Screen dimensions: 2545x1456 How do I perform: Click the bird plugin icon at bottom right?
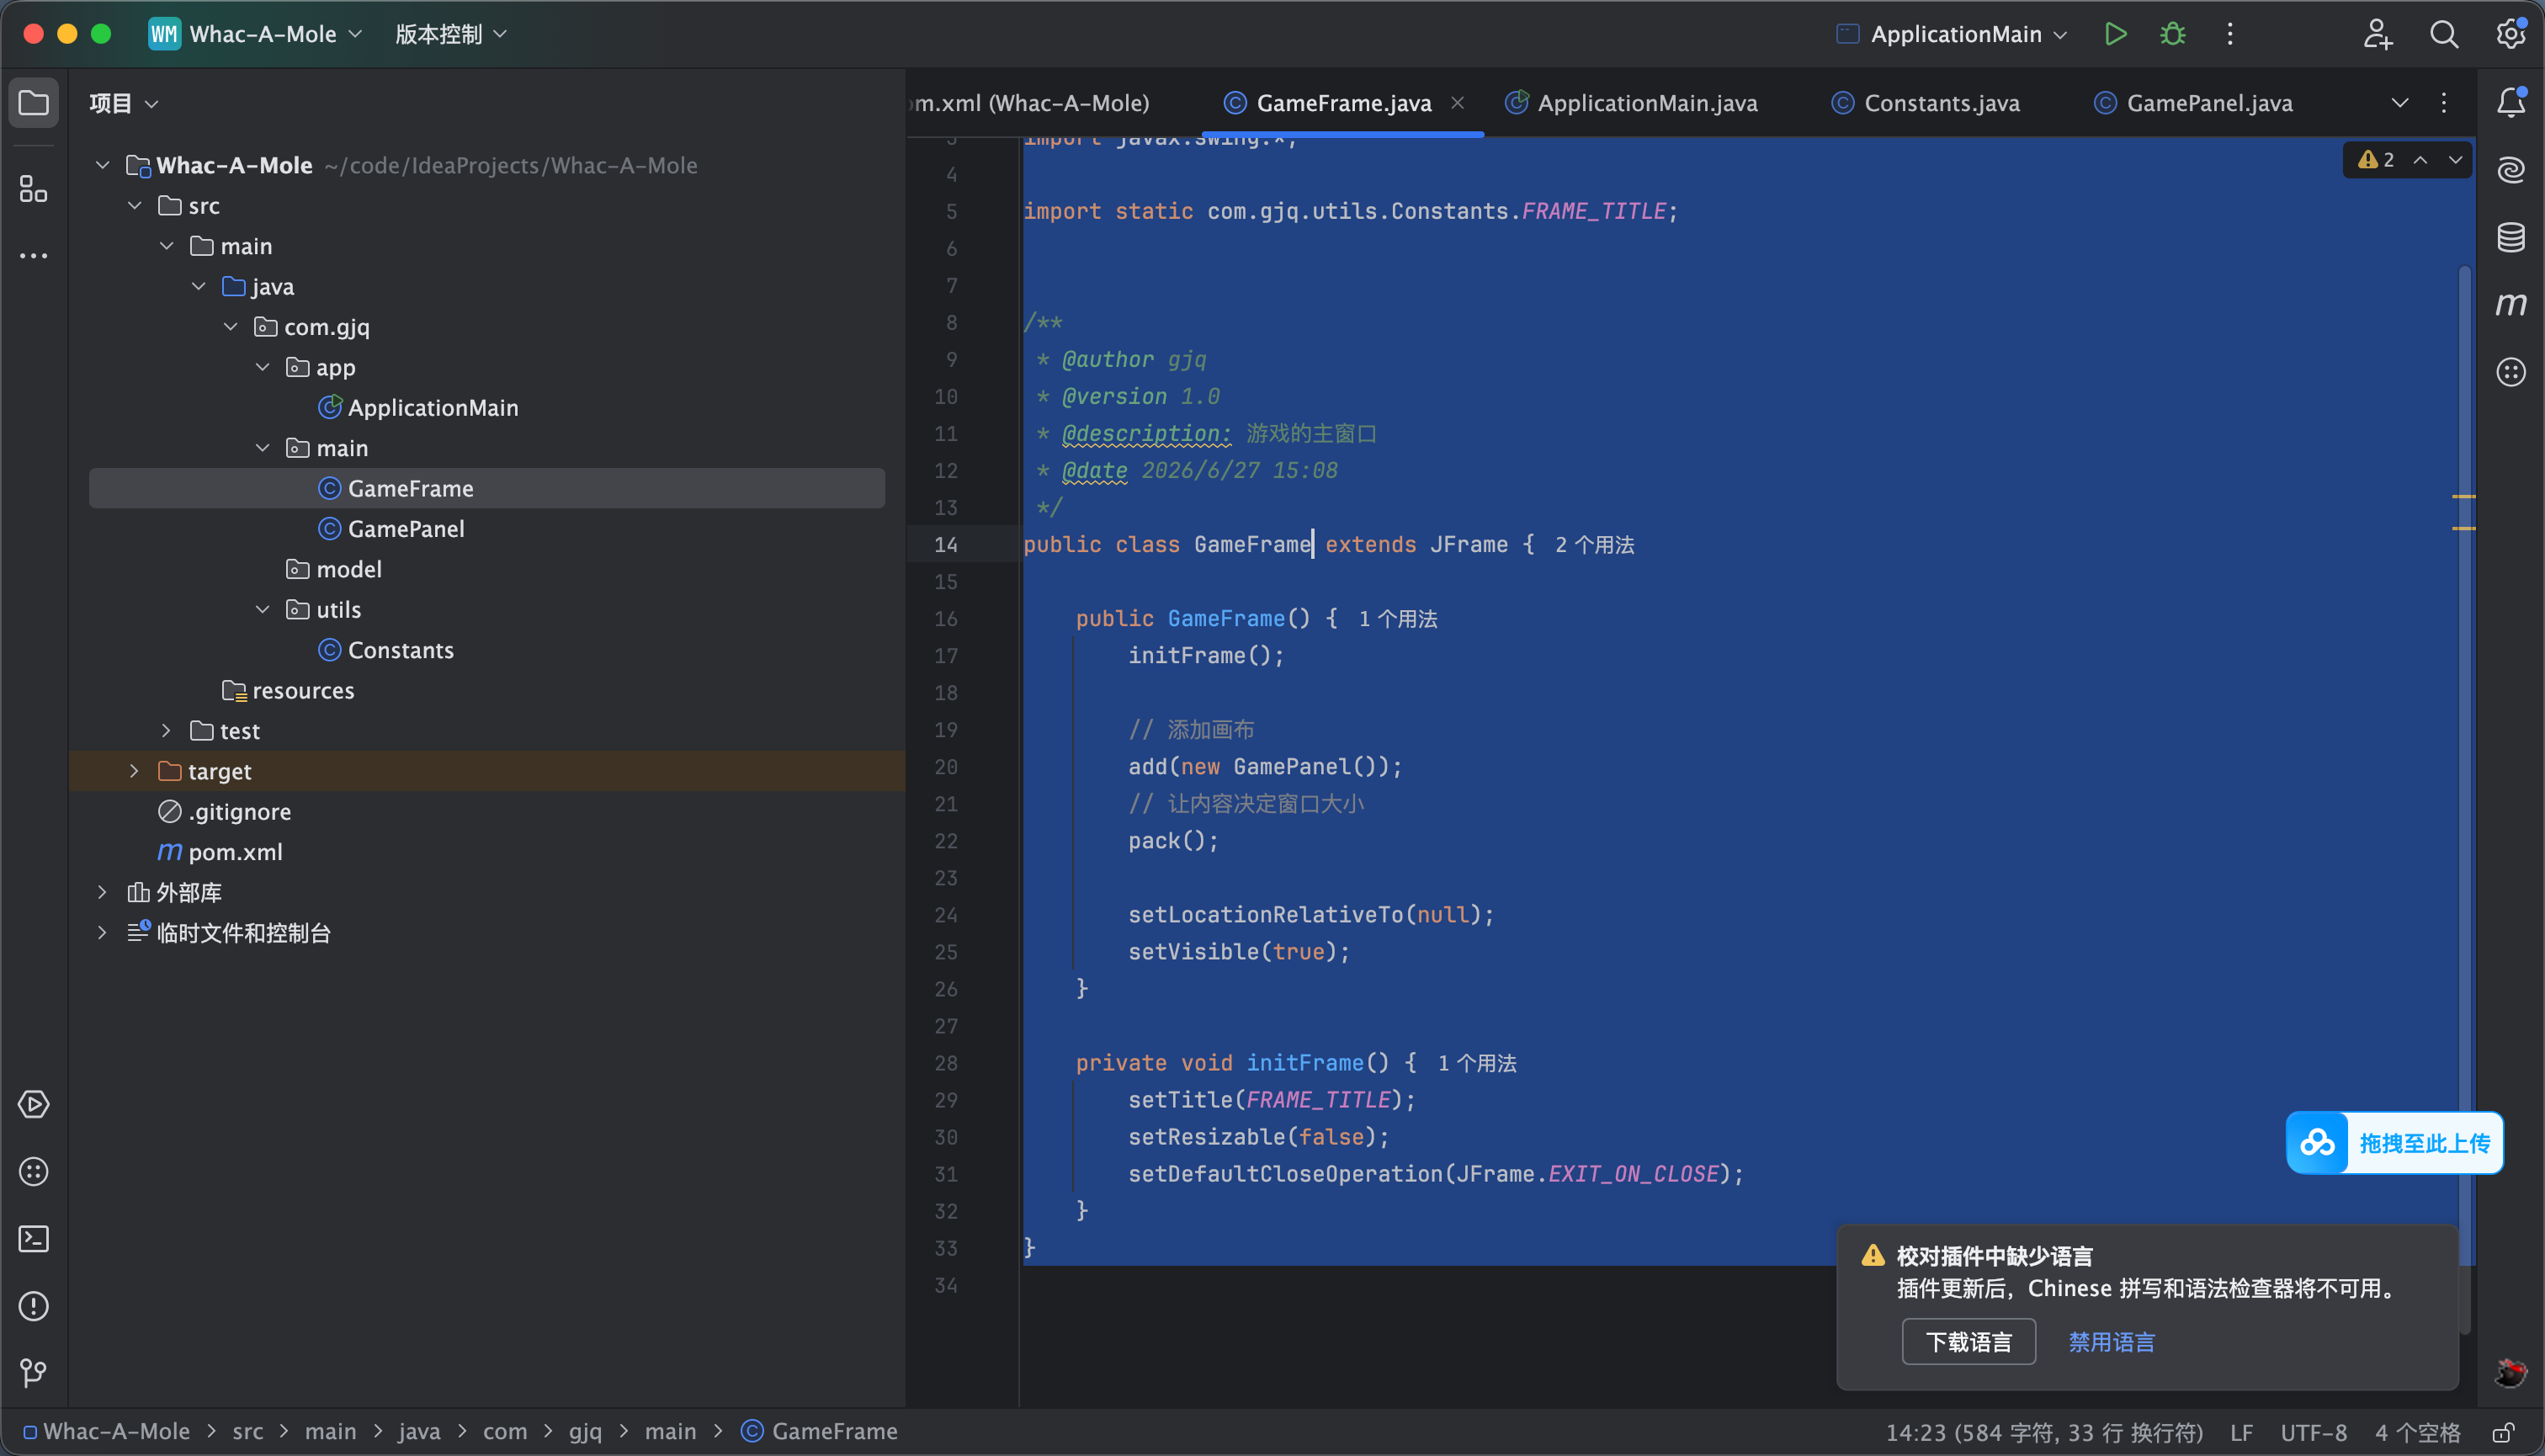tap(2511, 1373)
